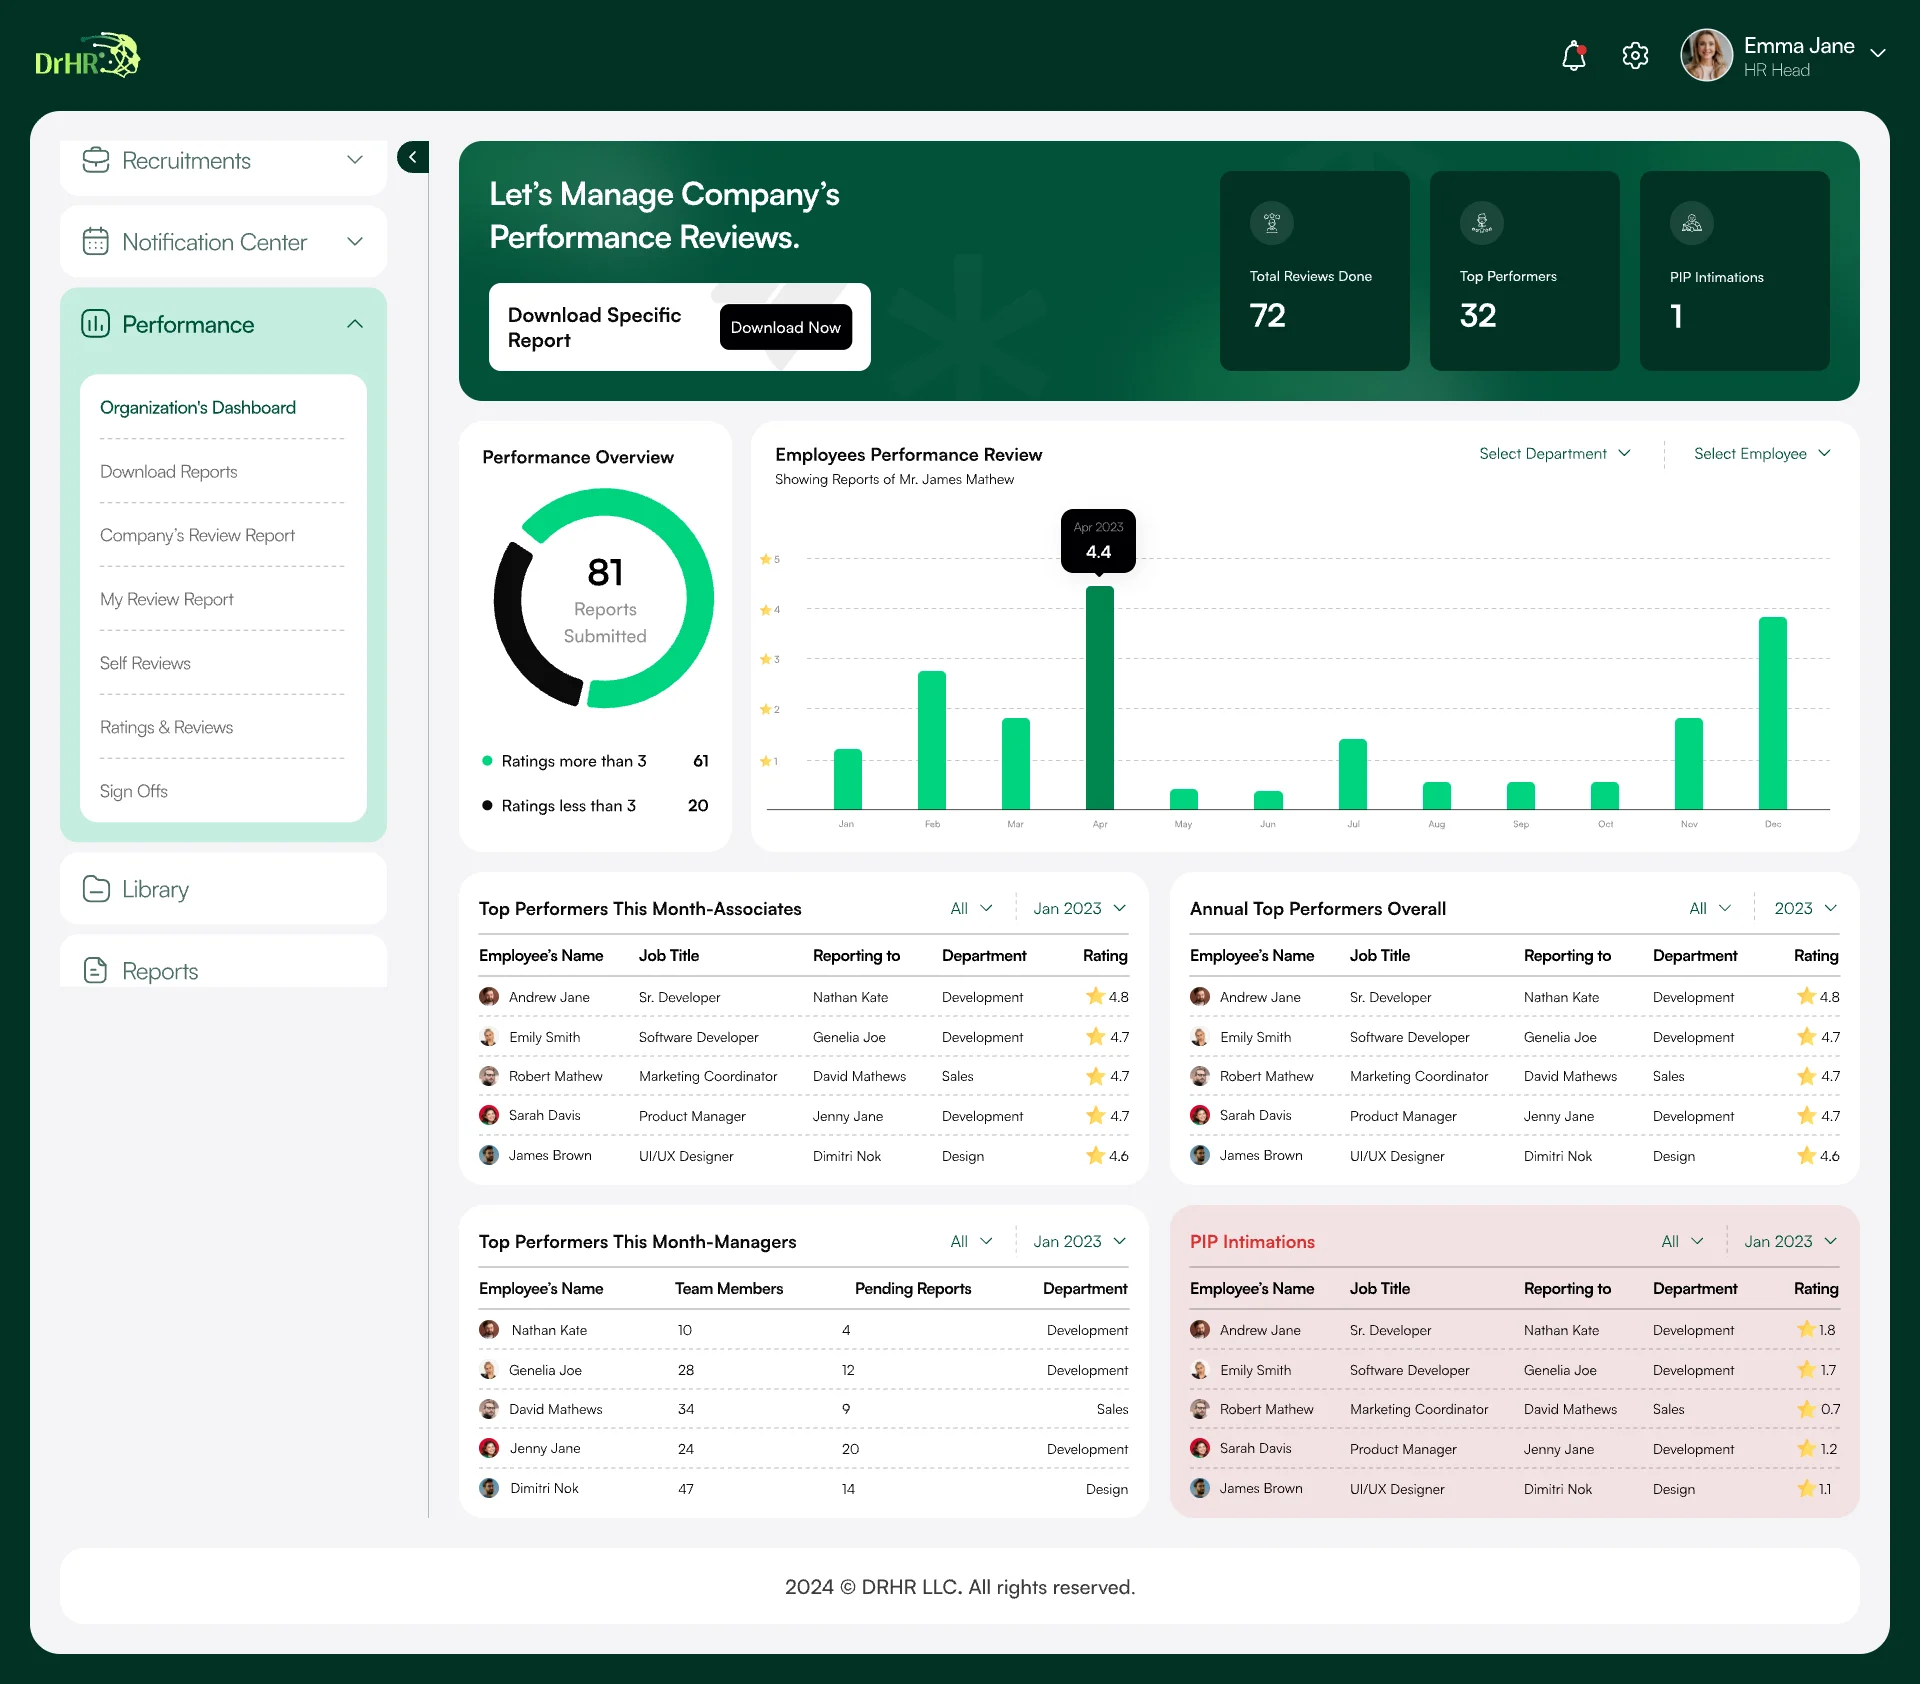Screen dimensions: 1920x1684
Task: Click the DrHR logo
Action: pyautogui.click(x=88, y=56)
